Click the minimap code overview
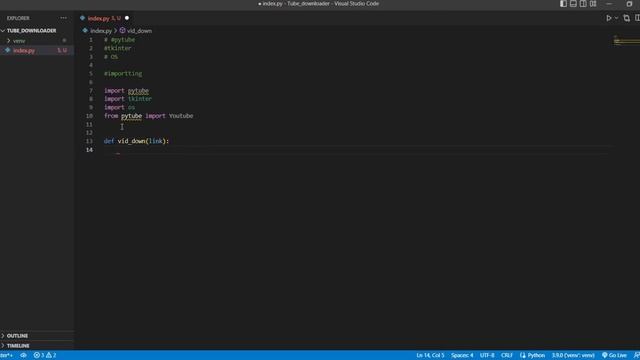The image size is (640, 360). (x=627, y=41)
